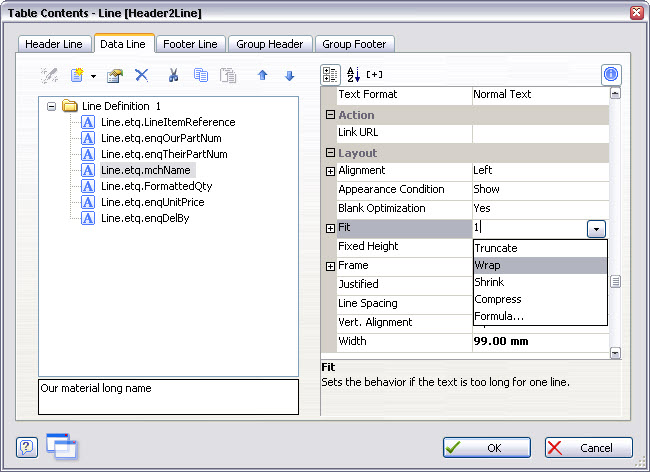Select Line.etq.FormattedQty in the tree

point(157,186)
